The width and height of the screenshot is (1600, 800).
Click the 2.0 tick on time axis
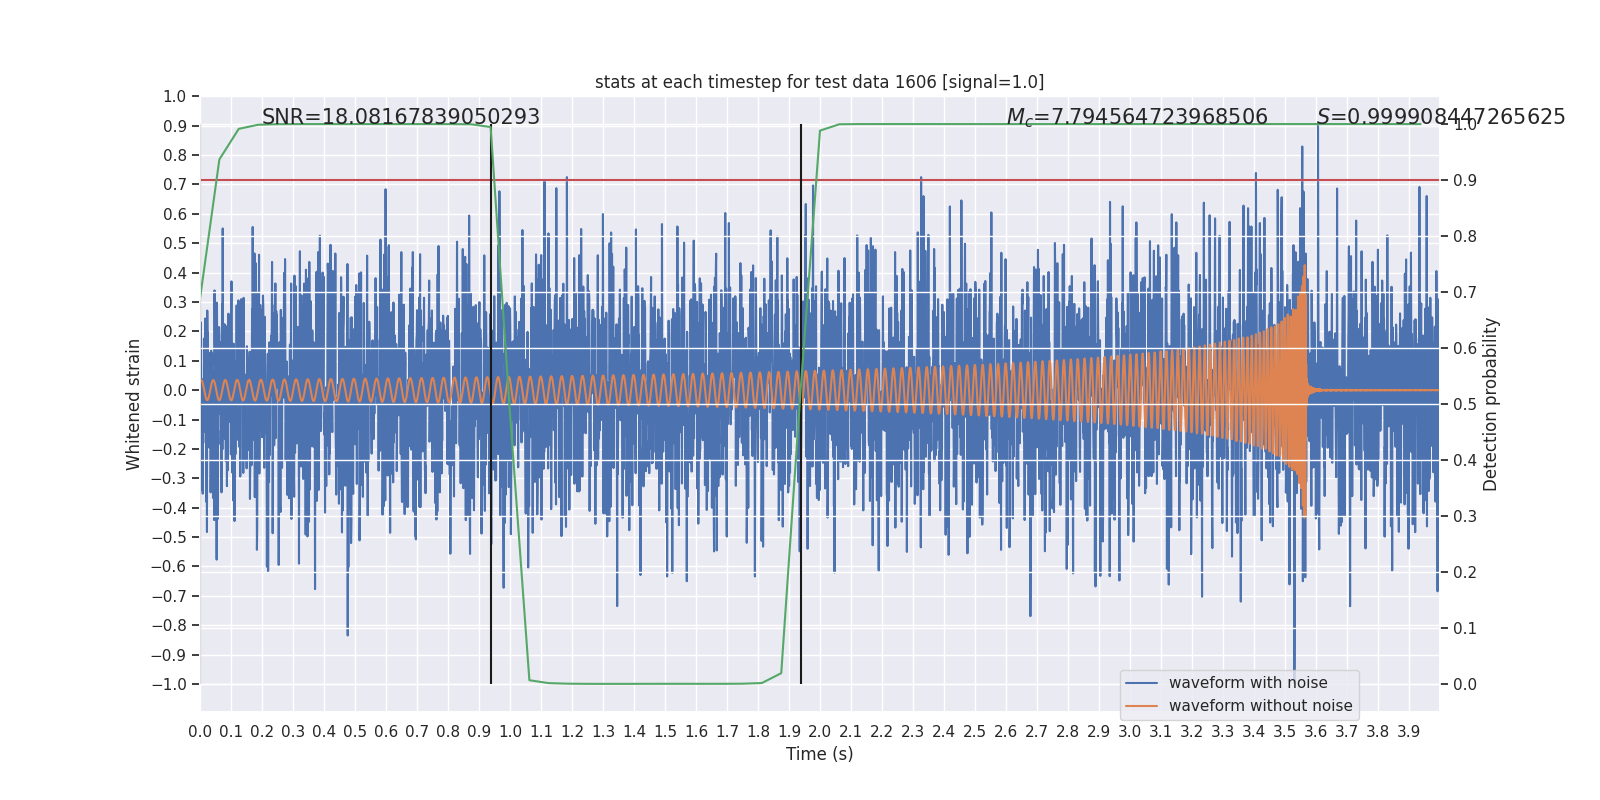[820, 732]
